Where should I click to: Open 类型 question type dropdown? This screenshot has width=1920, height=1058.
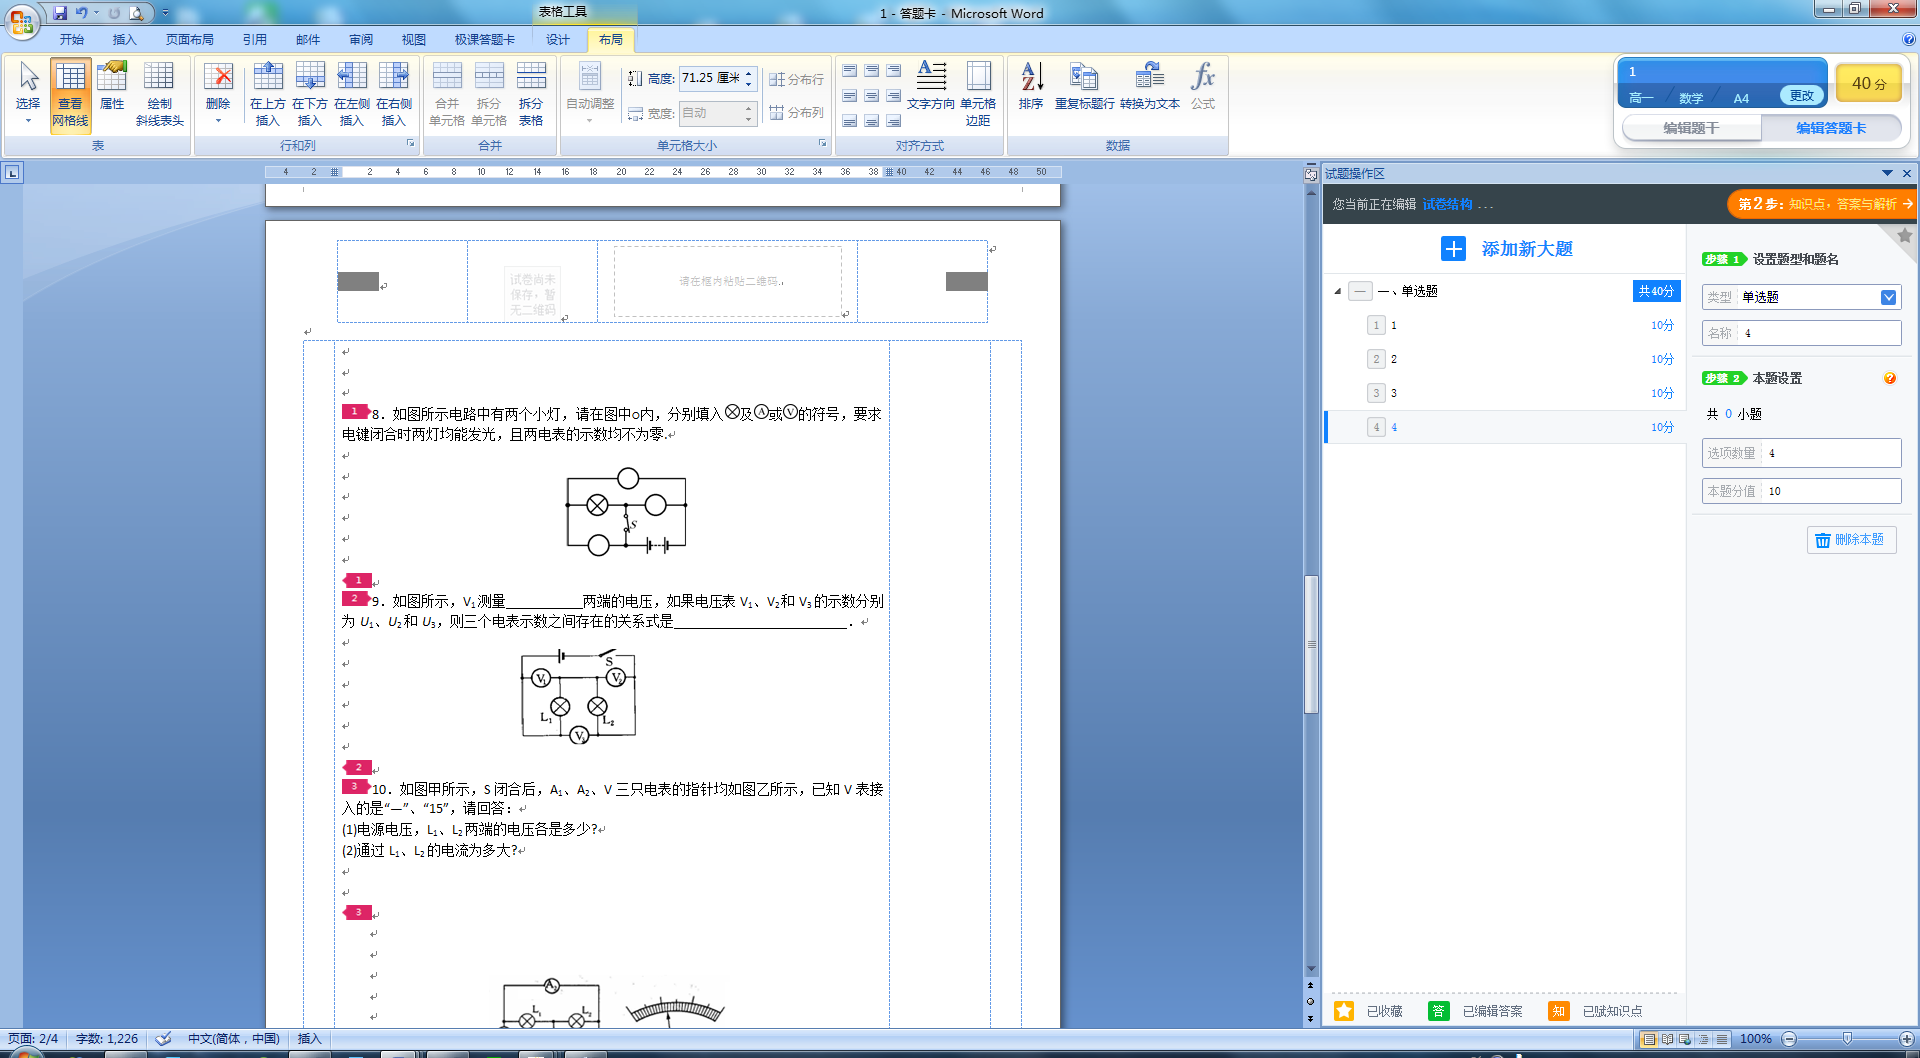pos(1888,297)
